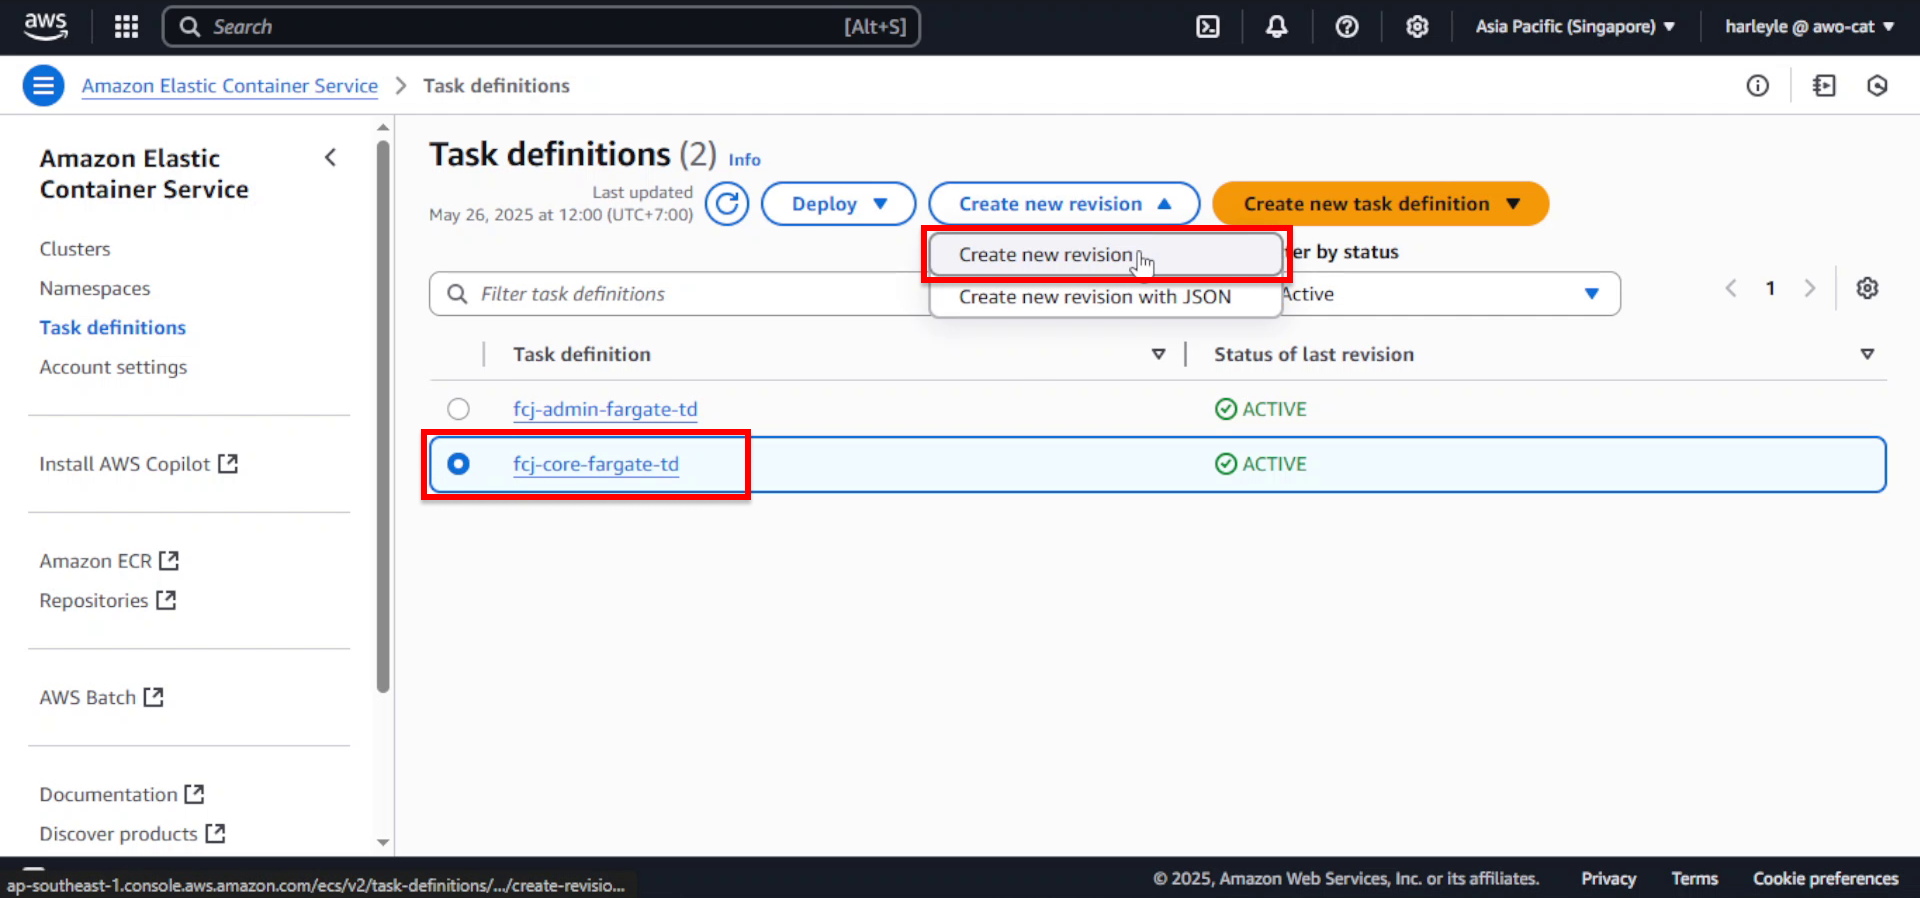Open Account settings in sidebar
The height and width of the screenshot is (898, 1920).
click(113, 367)
